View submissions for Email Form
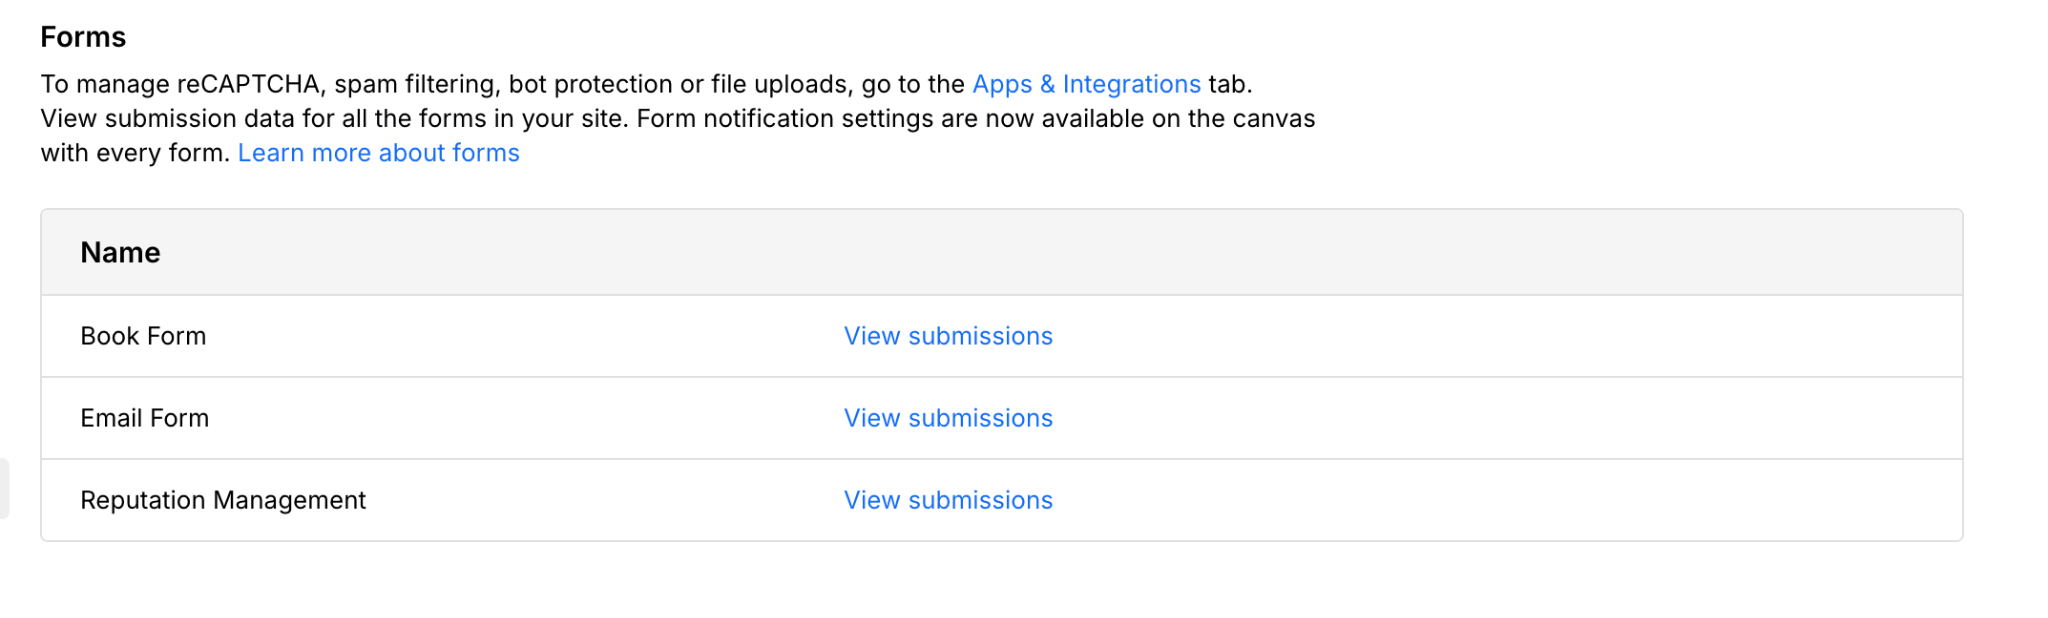The image size is (2048, 618). [947, 418]
